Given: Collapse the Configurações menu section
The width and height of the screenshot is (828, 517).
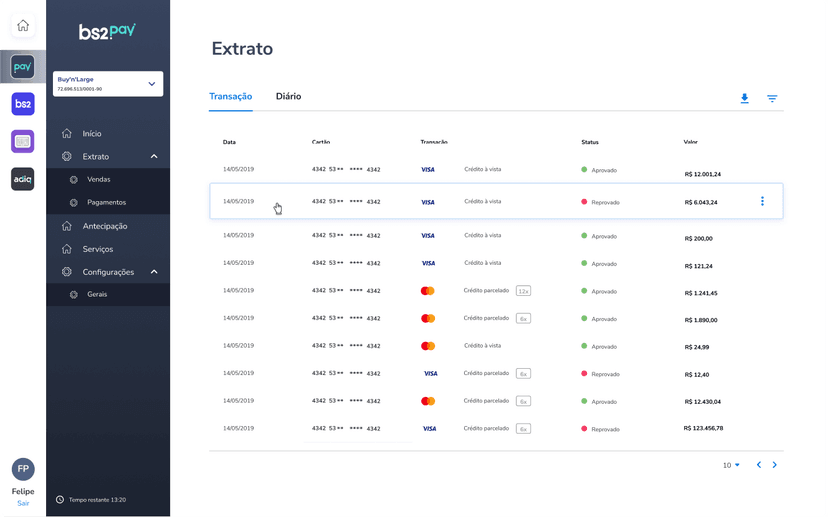Looking at the screenshot, I should coord(154,272).
